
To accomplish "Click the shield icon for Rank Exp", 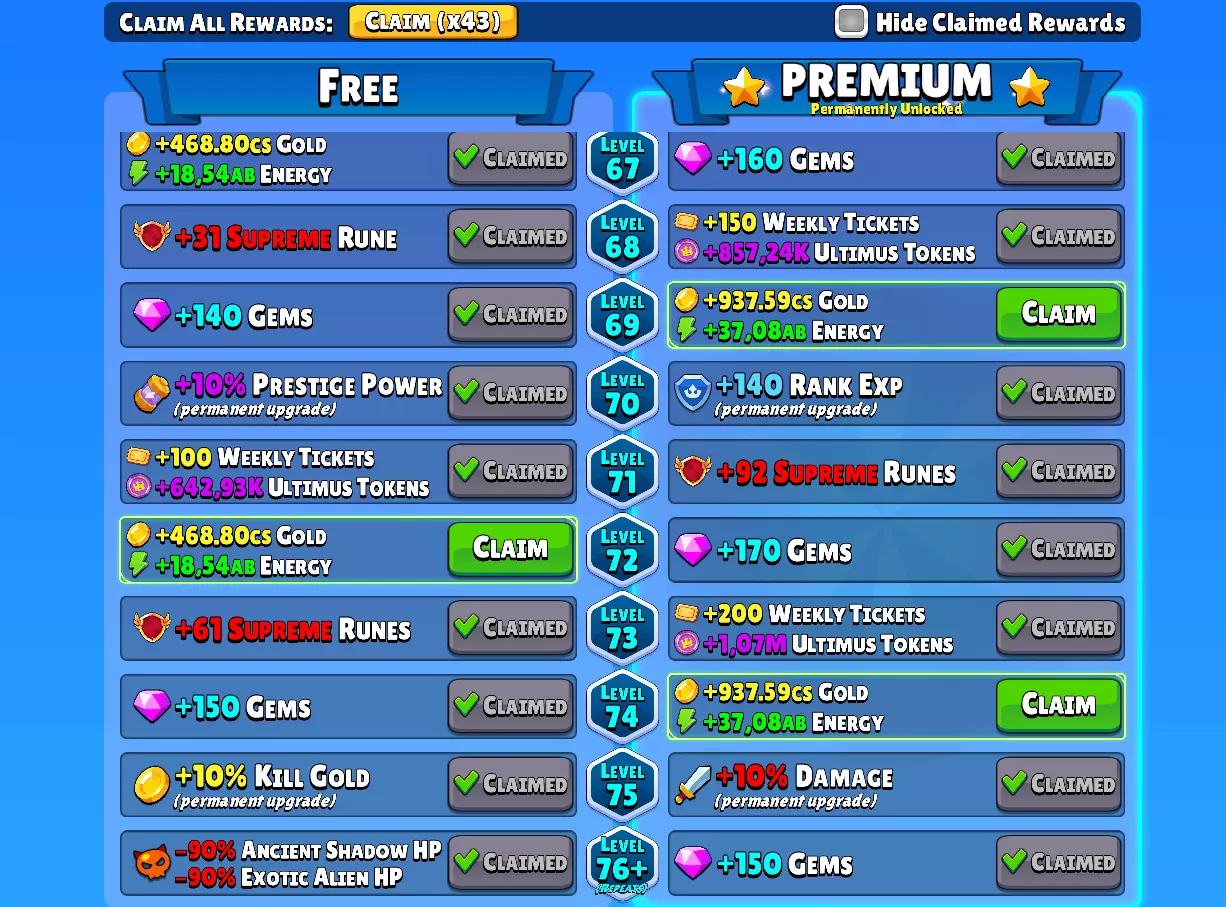I will [692, 393].
